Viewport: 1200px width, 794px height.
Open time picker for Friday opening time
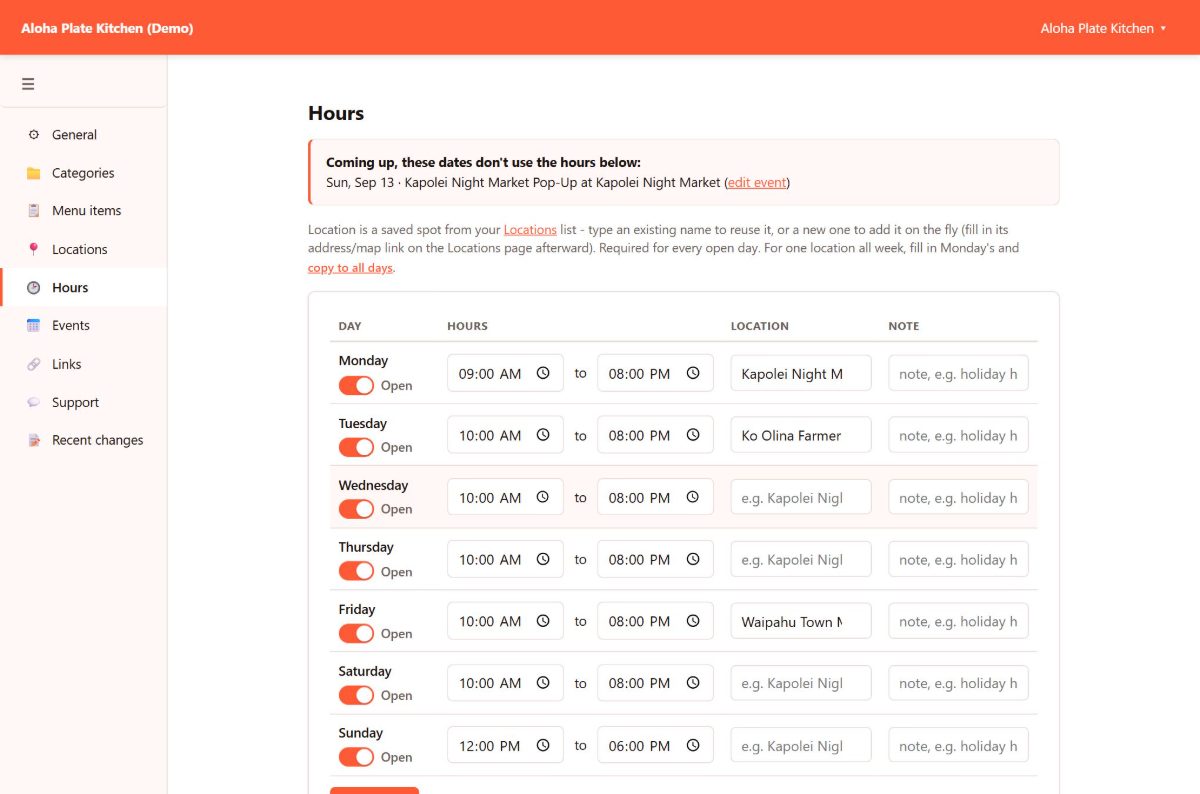(x=543, y=621)
